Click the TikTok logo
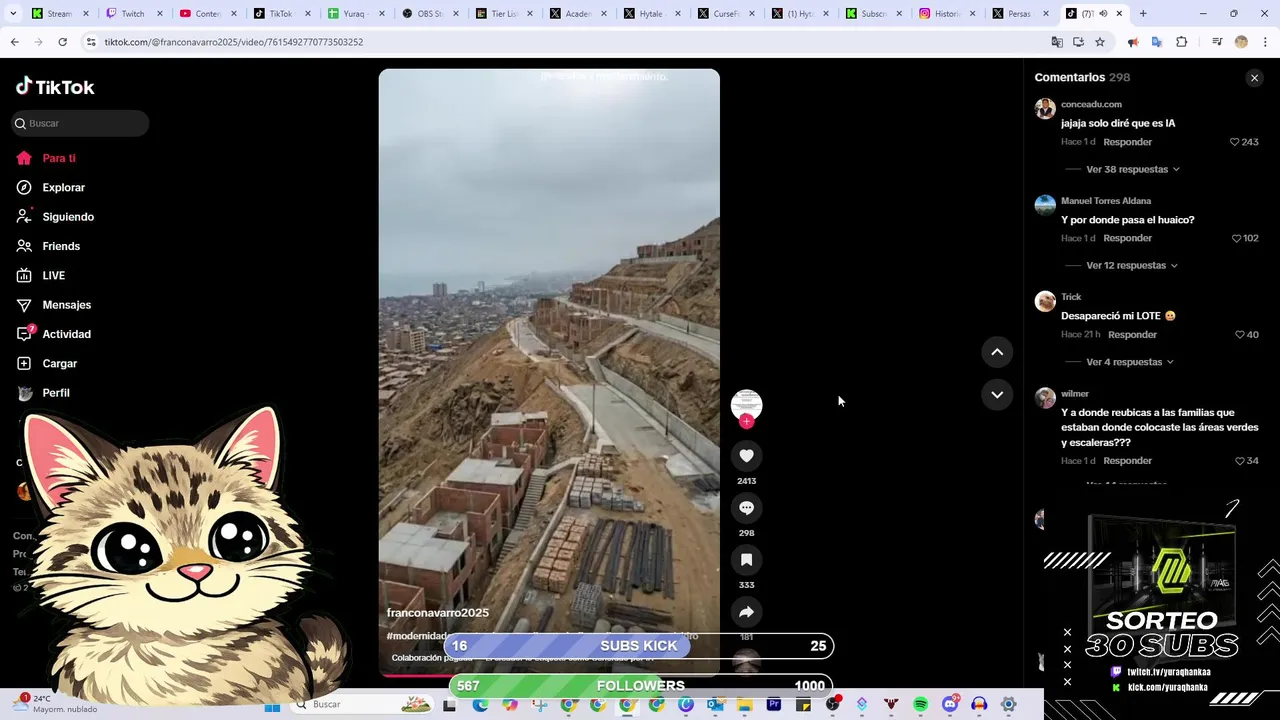Image resolution: width=1280 pixels, height=720 pixels. tap(55, 87)
